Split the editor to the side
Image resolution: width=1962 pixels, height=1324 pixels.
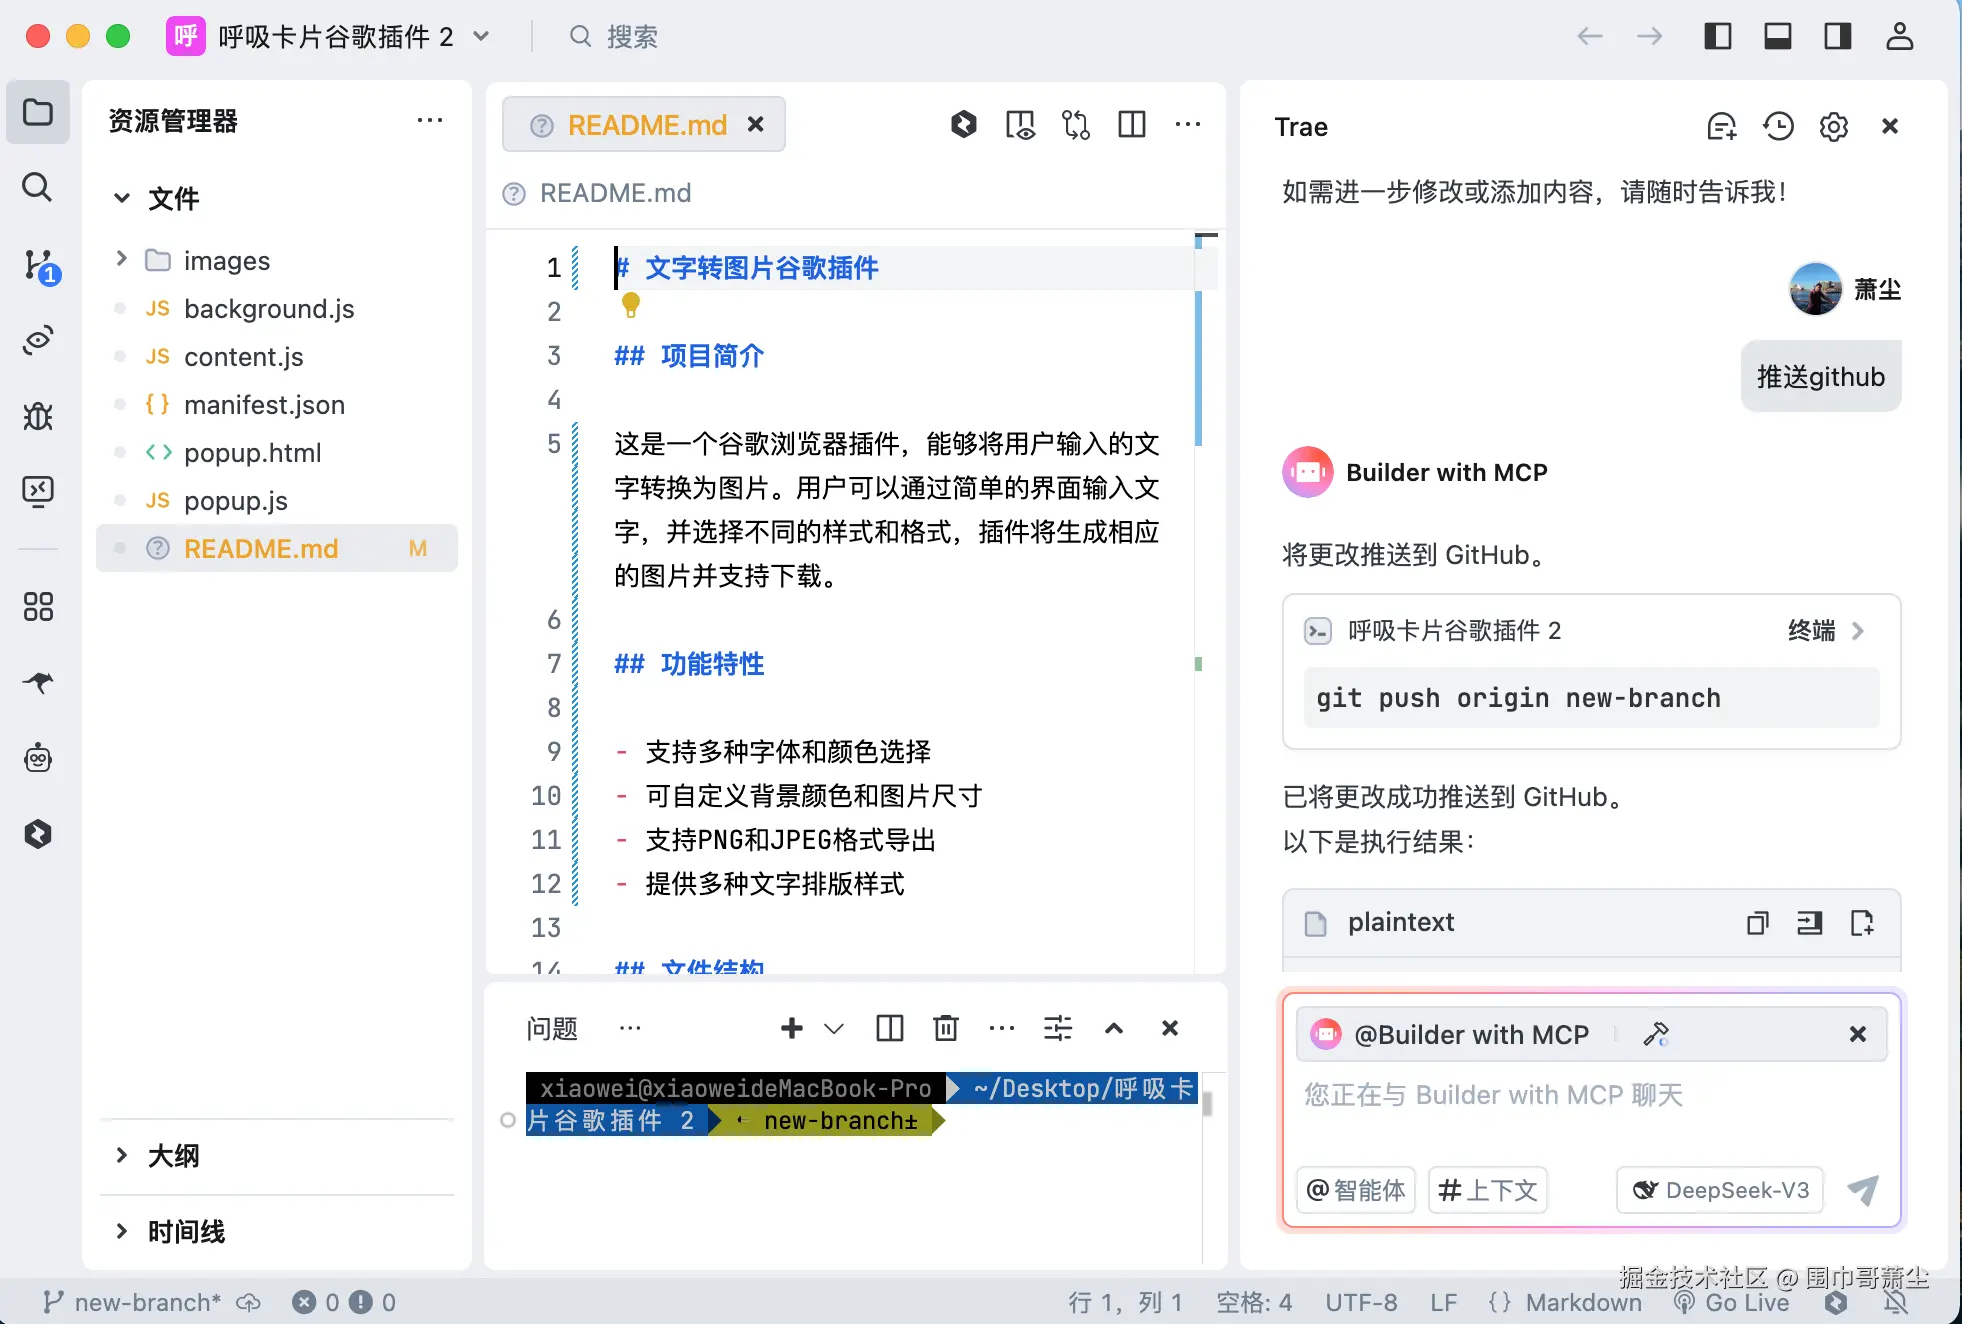(x=1131, y=124)
